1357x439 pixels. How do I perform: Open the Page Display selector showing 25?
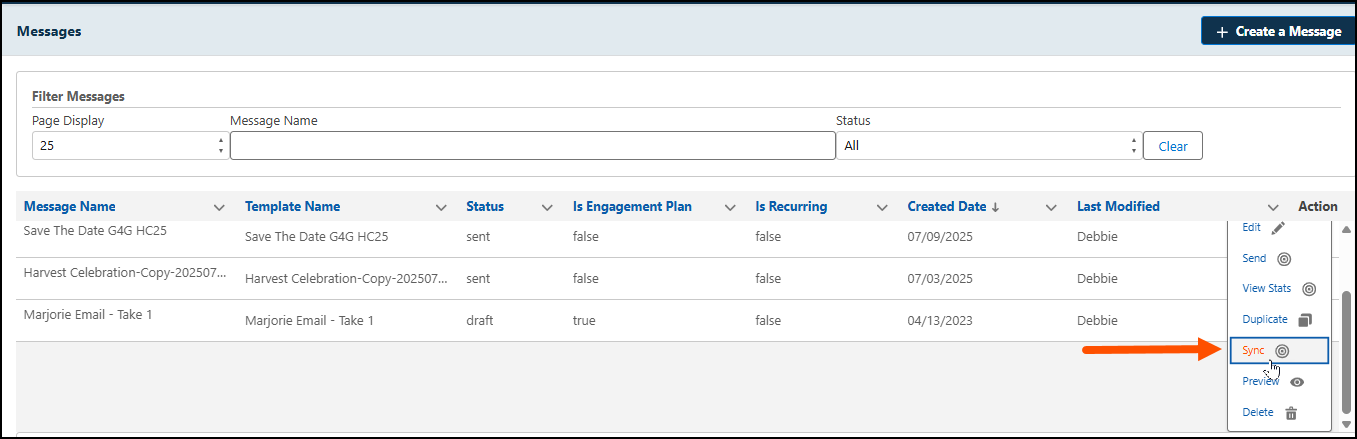pyautogui.click(x=130, y=146)
